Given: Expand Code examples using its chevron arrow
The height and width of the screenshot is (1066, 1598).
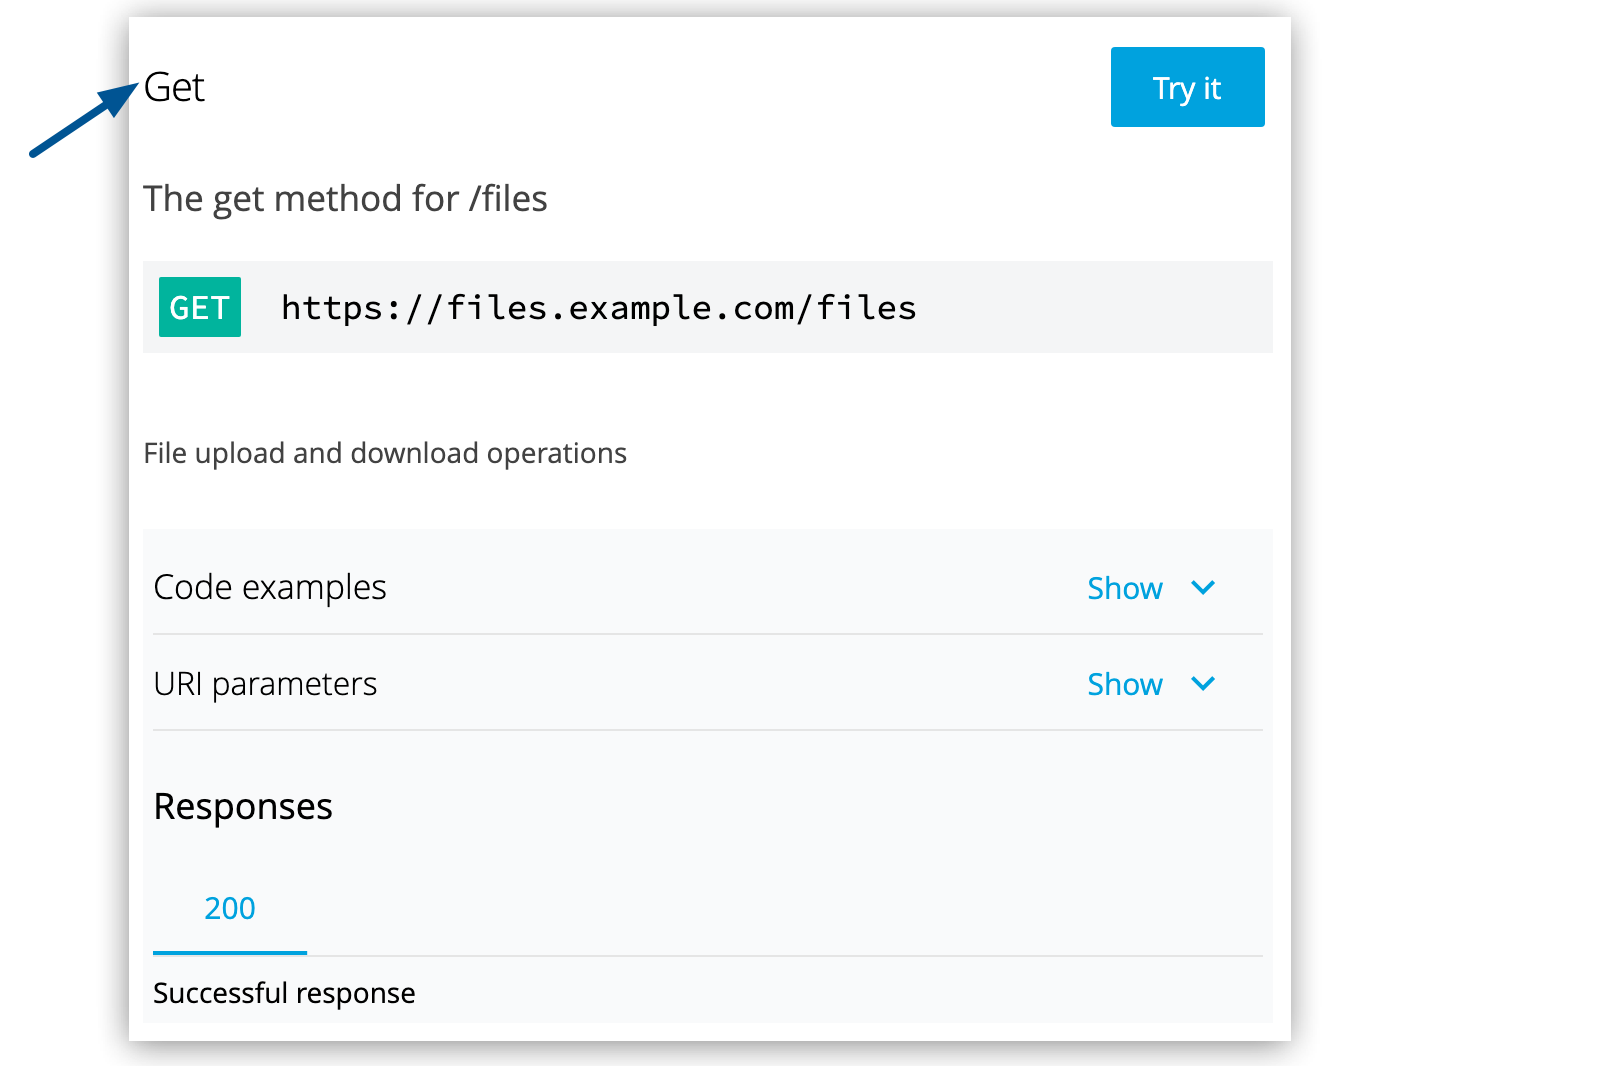Looking at the screenshot, I should click(x=1203, y=588).
